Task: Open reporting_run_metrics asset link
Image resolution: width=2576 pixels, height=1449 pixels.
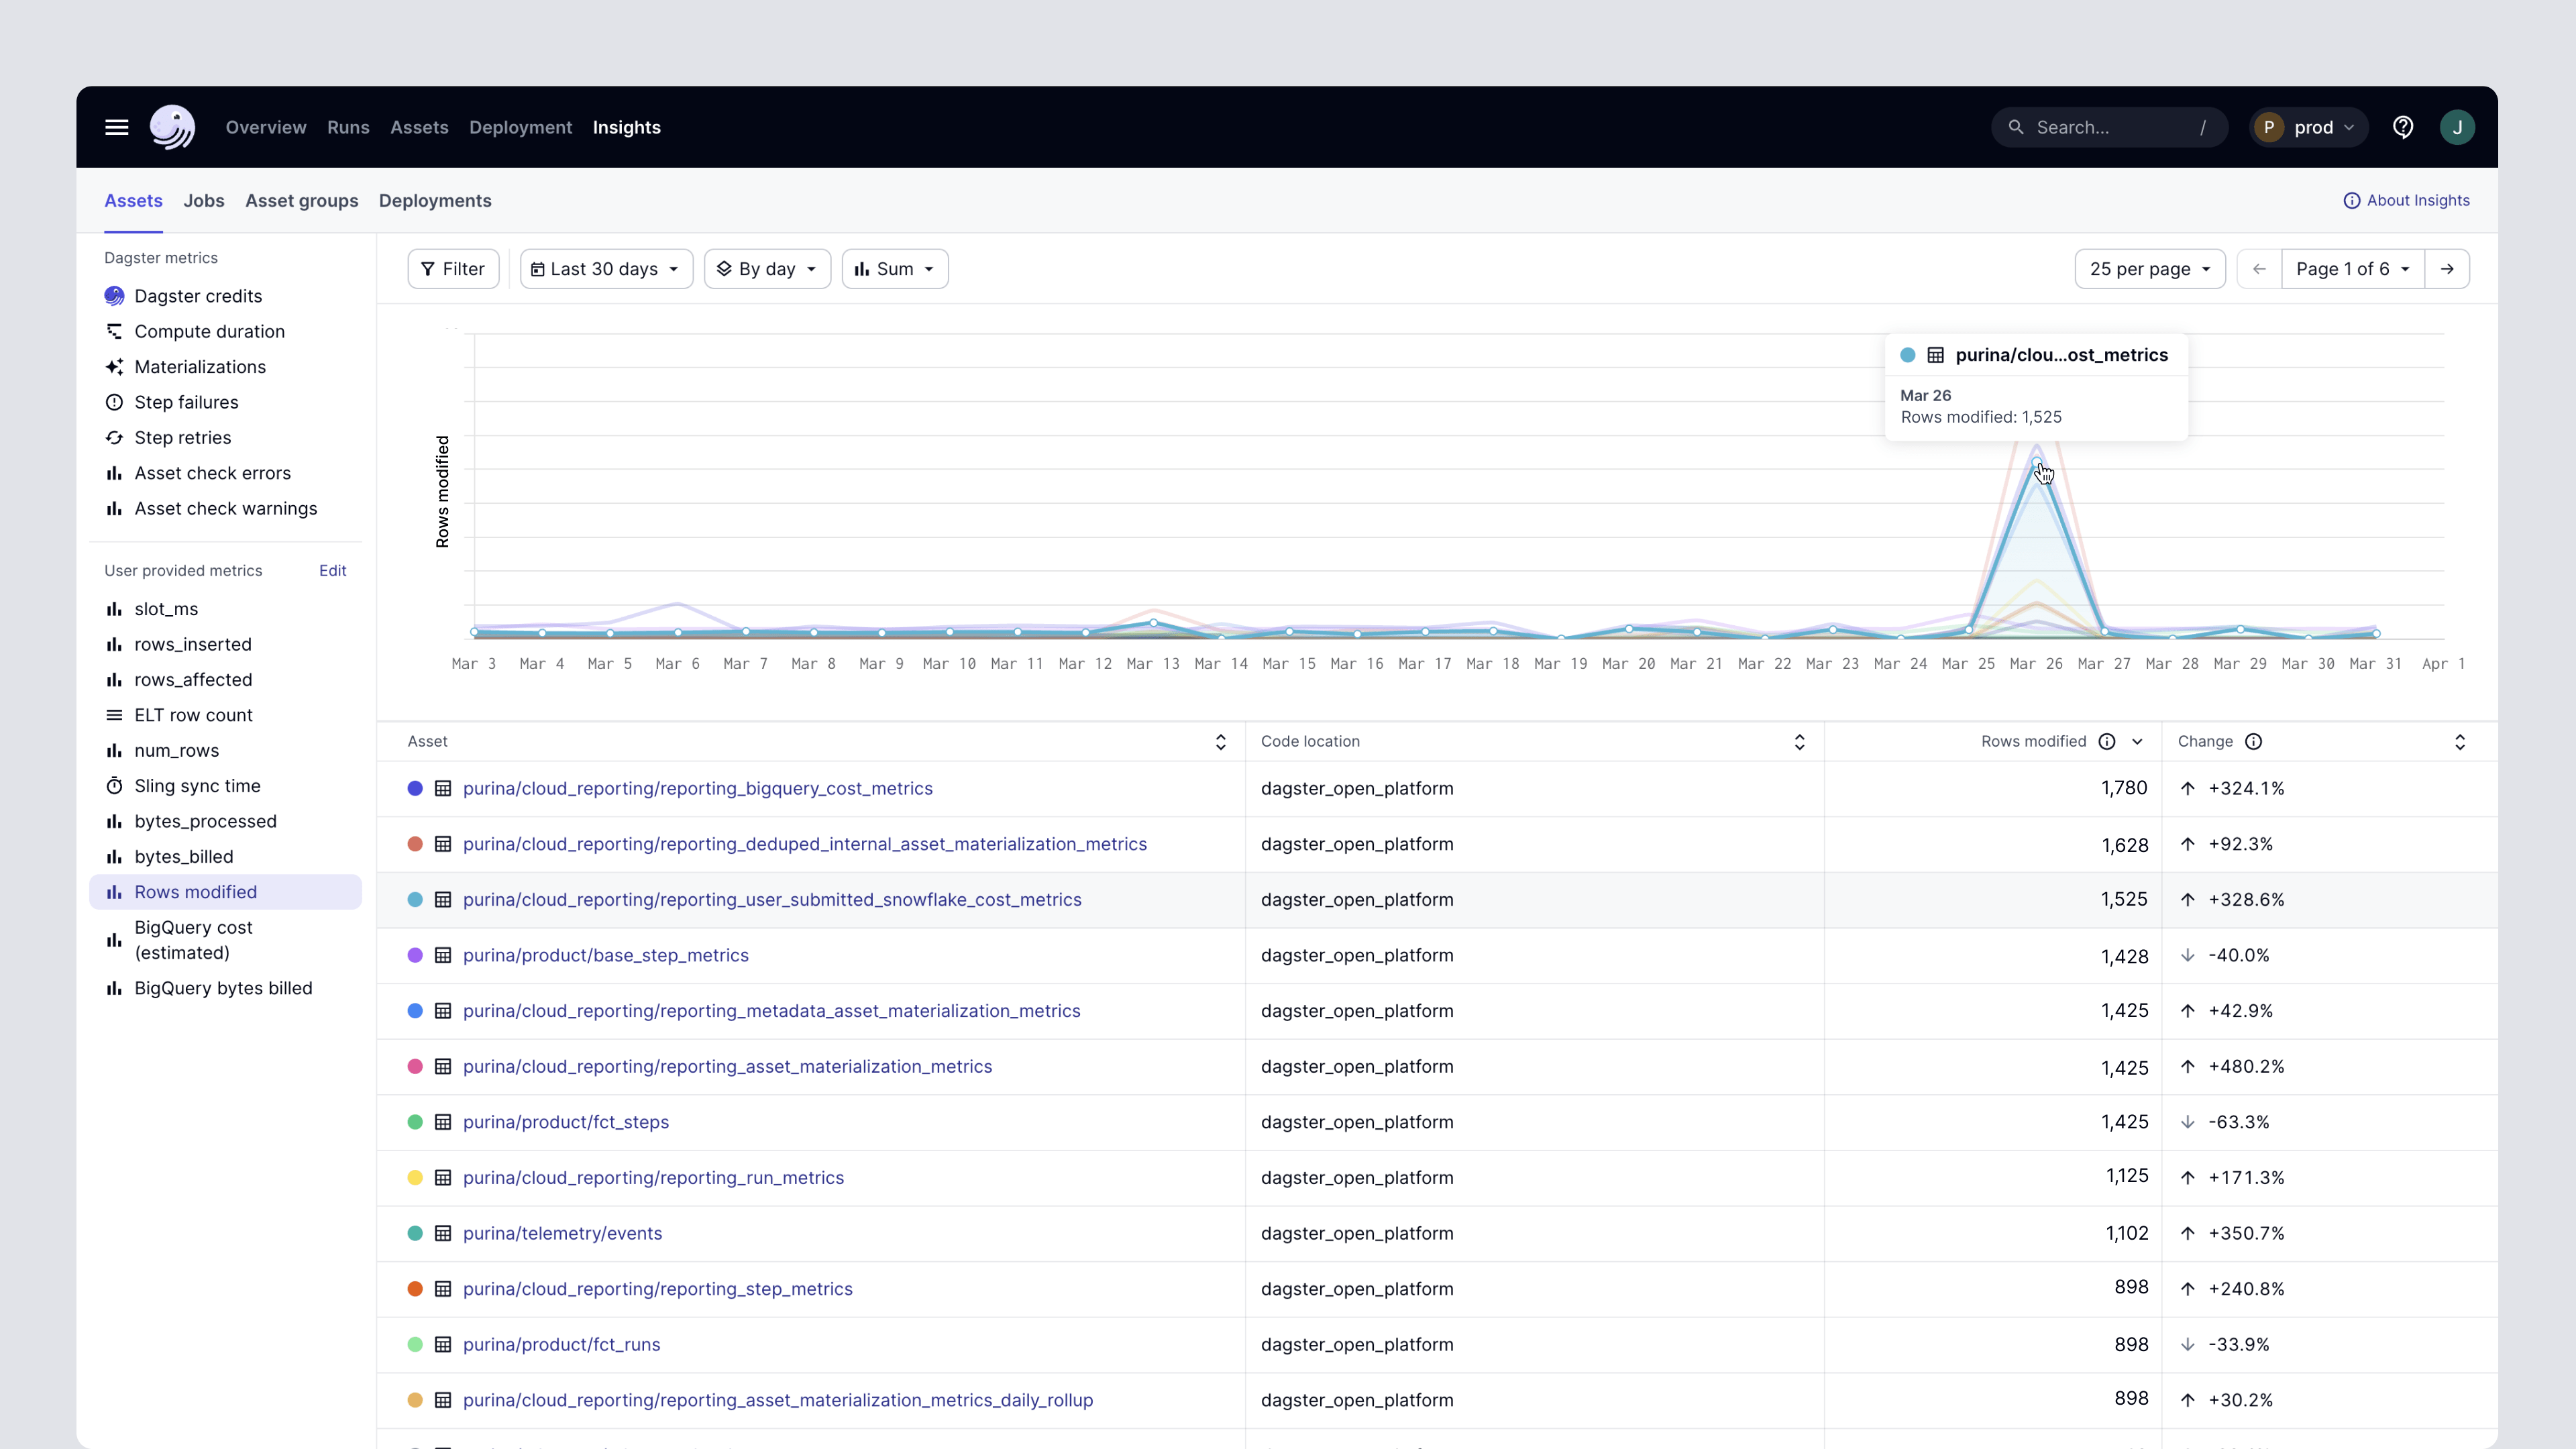Action: click(x=653, y=1177)
